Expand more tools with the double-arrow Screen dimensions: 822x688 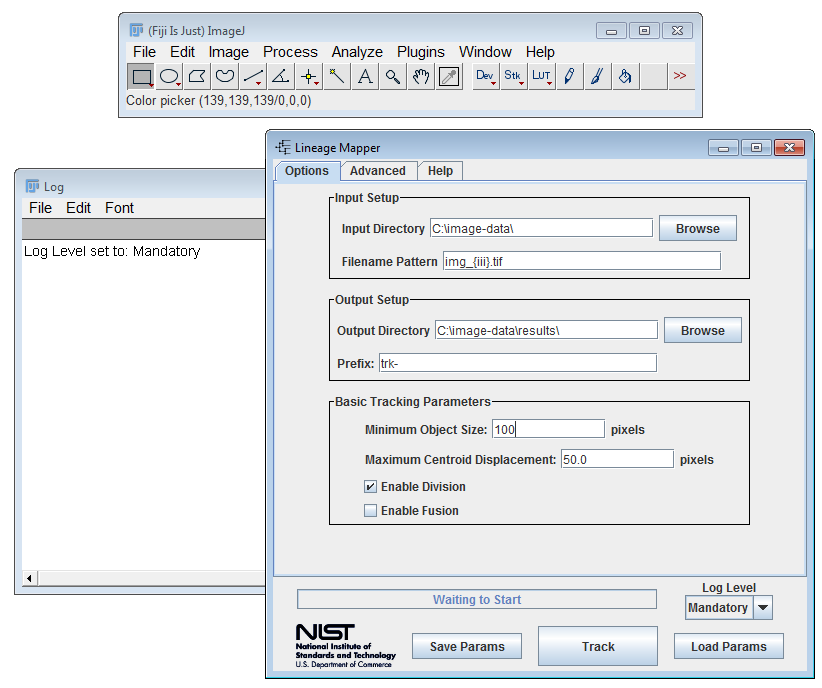click(680, 76)
